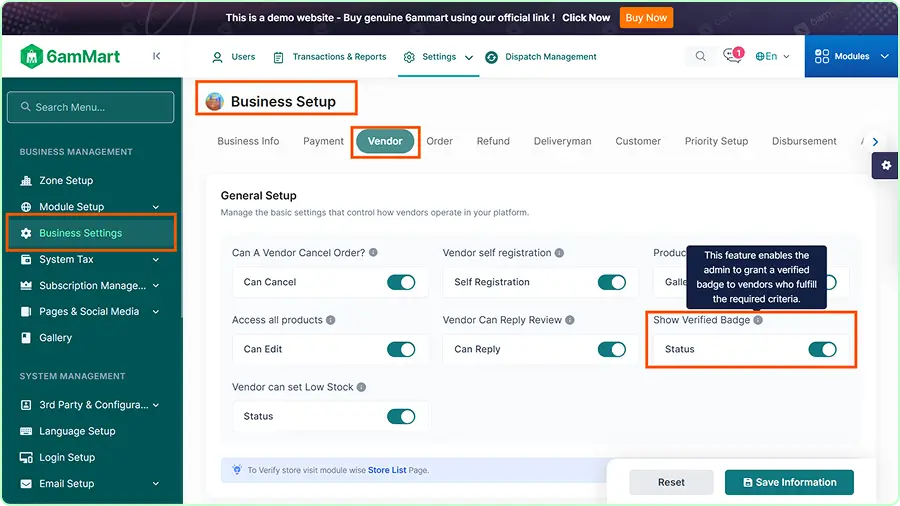Image resolution: width=900 pixels, height=506 pixels.
Task: Click info icon beside Show Verified Badge
Action: coord(758,320)
